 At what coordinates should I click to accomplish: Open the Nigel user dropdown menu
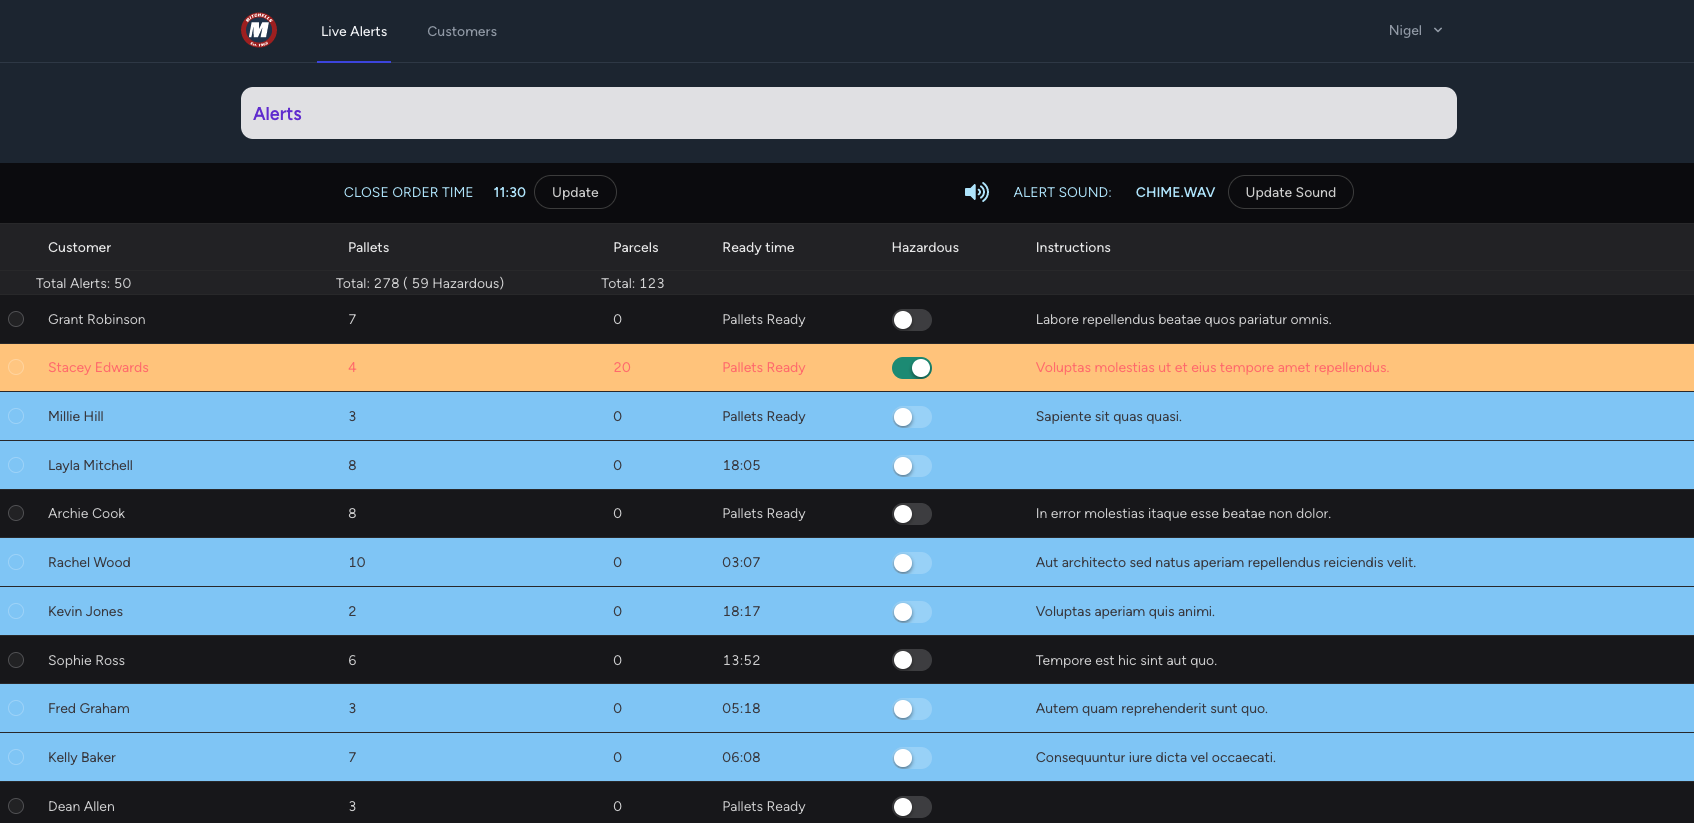point(1415,30)
